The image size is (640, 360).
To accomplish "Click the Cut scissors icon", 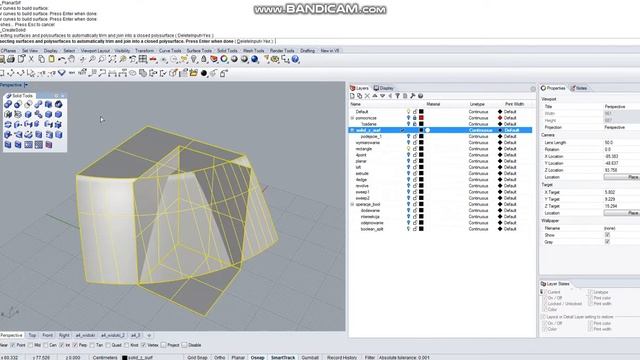I will tap(31, 60).
